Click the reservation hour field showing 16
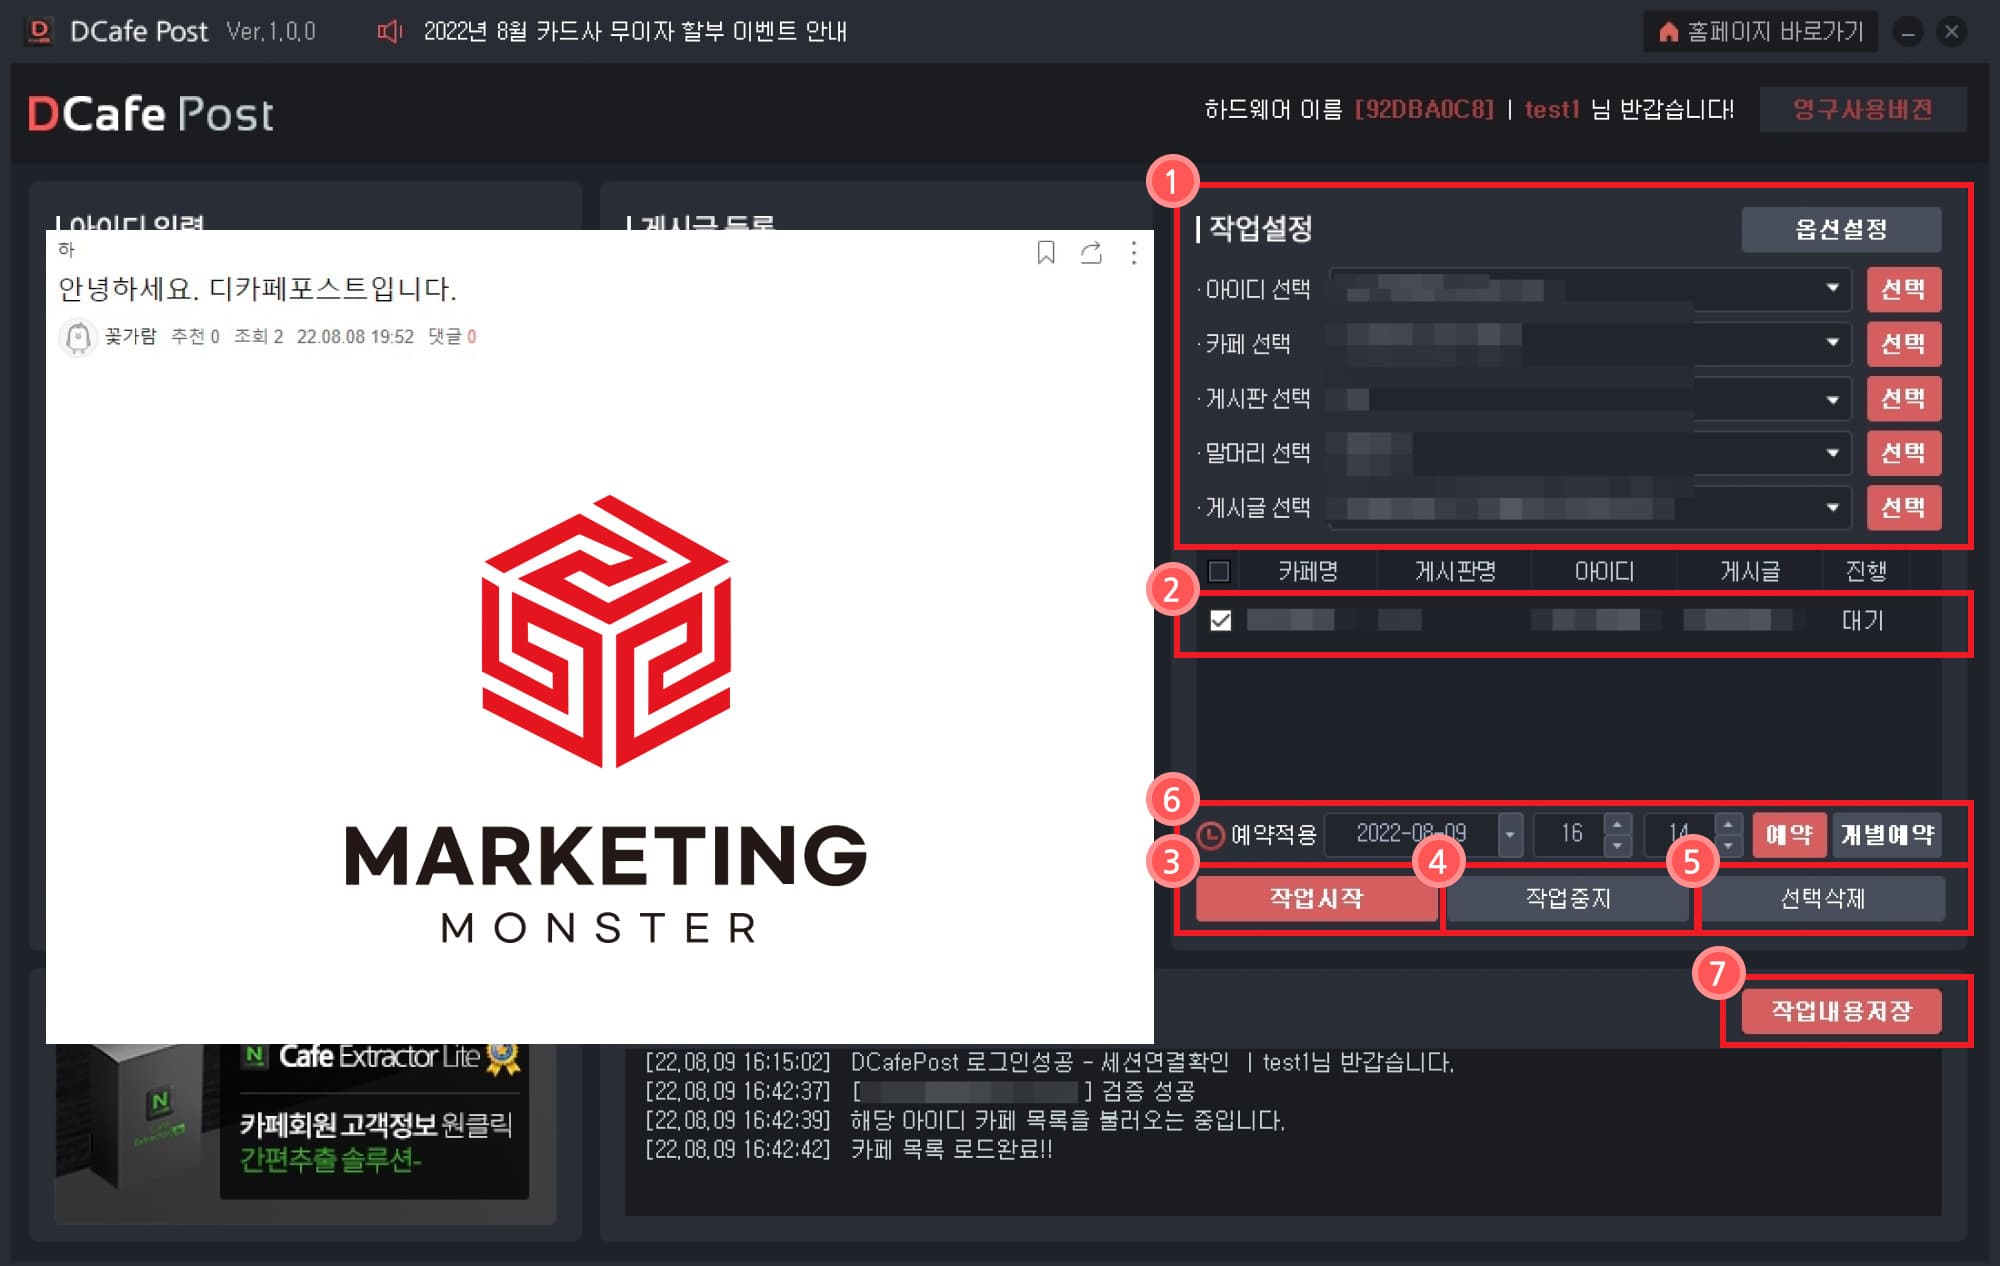Screen dimensions: 2000x1266 point(1570,834)
